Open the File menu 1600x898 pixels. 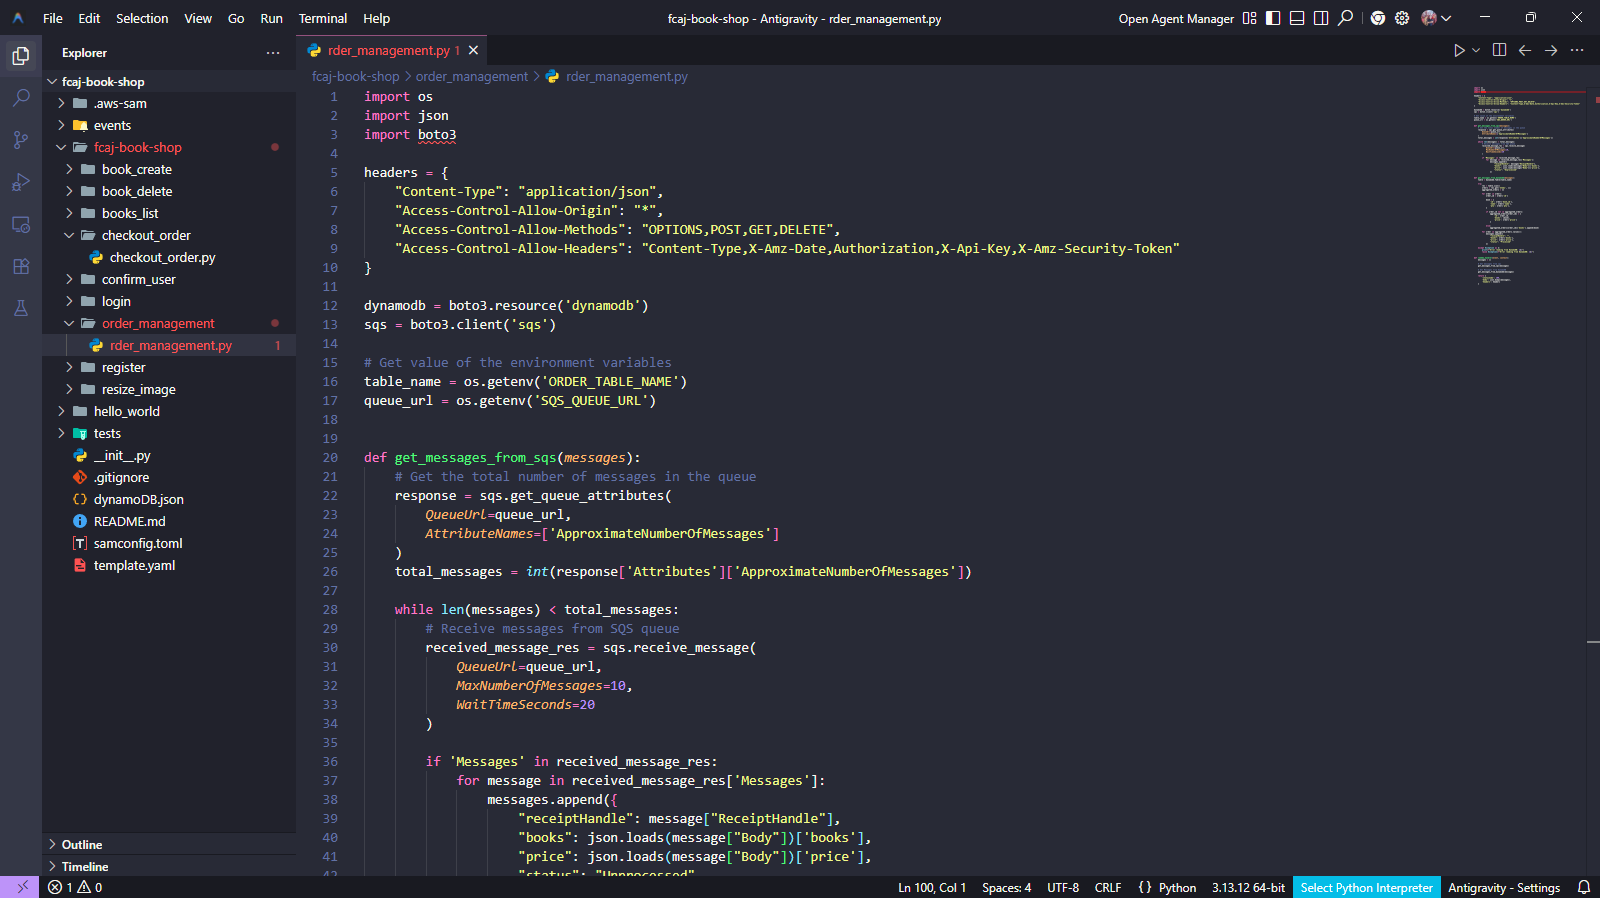click(53, 18)
